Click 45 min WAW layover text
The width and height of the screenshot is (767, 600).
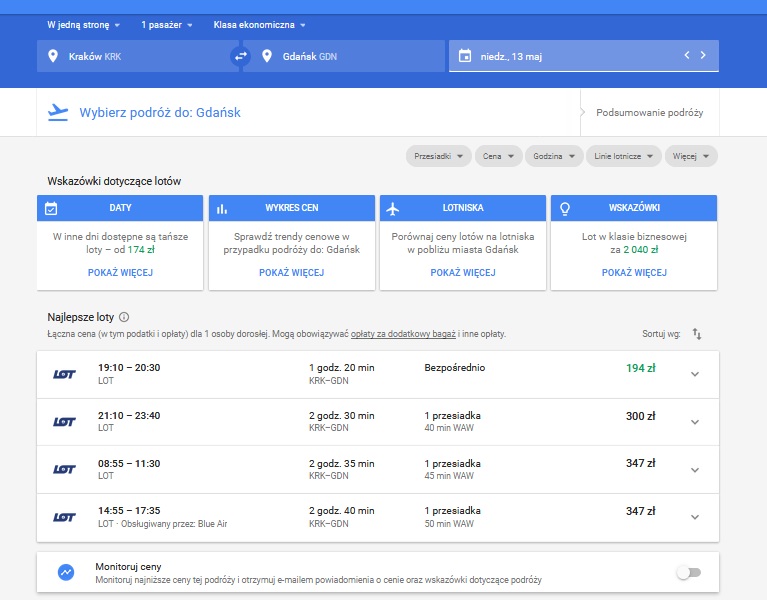(449, 476)
